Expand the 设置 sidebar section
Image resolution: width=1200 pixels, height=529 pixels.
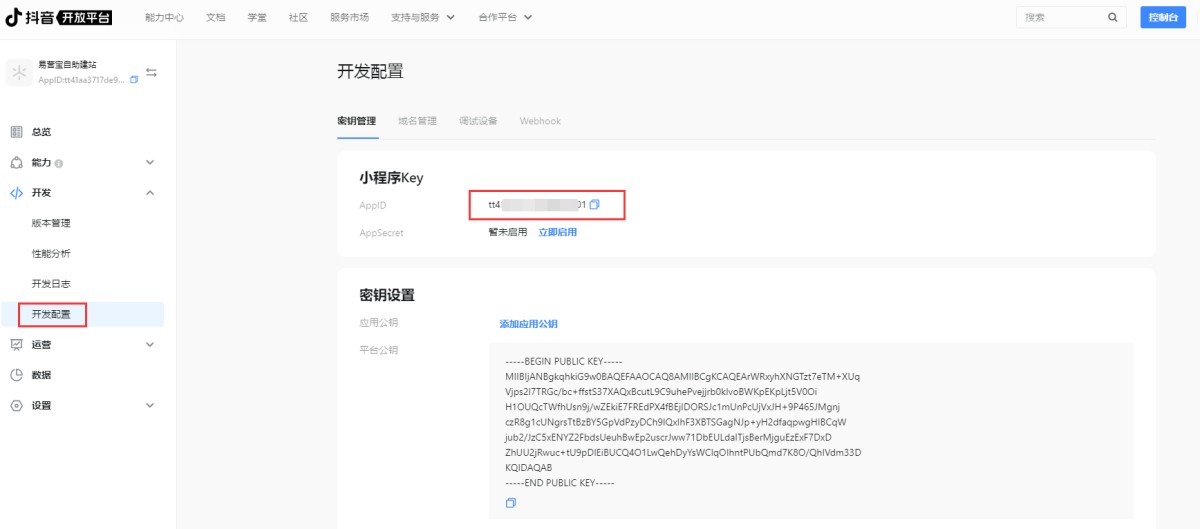(x=150, y=406)
